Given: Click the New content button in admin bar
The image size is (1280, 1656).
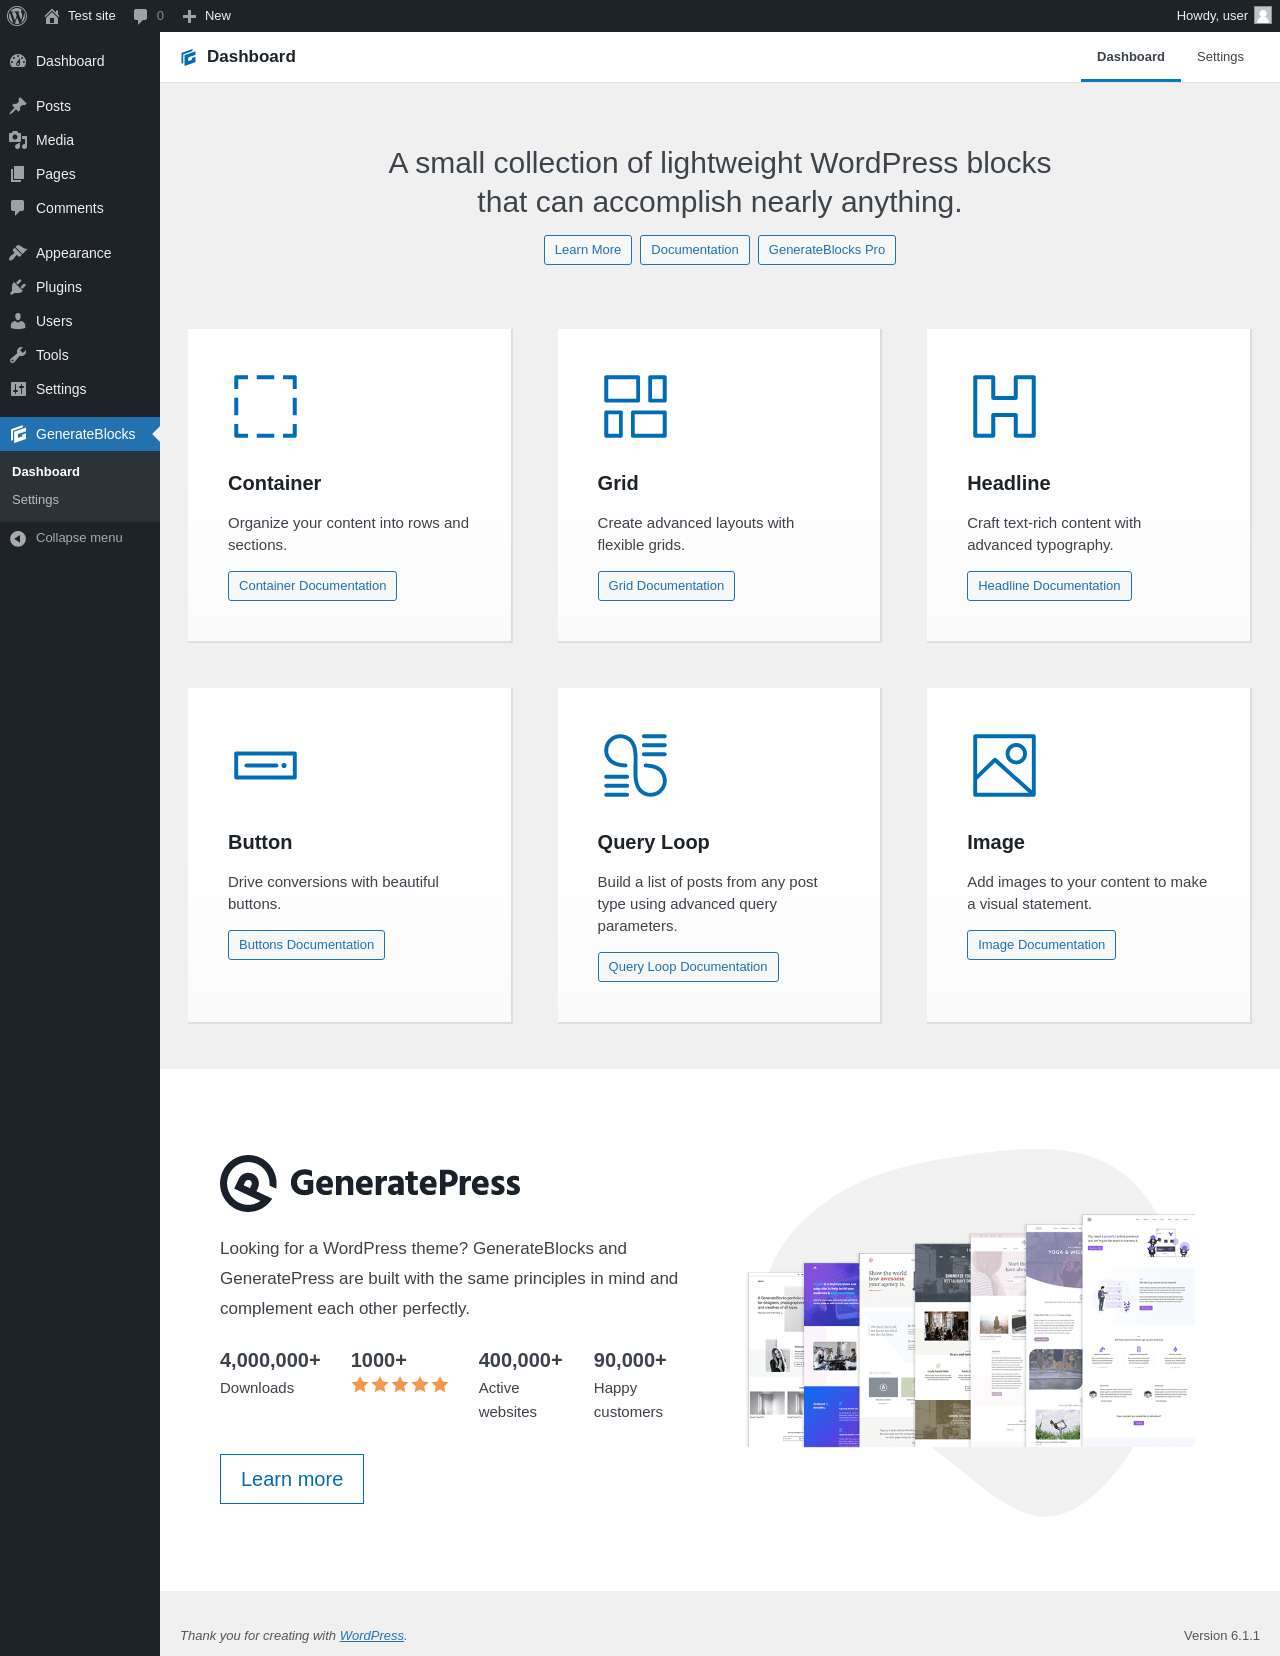Looking at the screenshot, I should click(x=207, y=16).
